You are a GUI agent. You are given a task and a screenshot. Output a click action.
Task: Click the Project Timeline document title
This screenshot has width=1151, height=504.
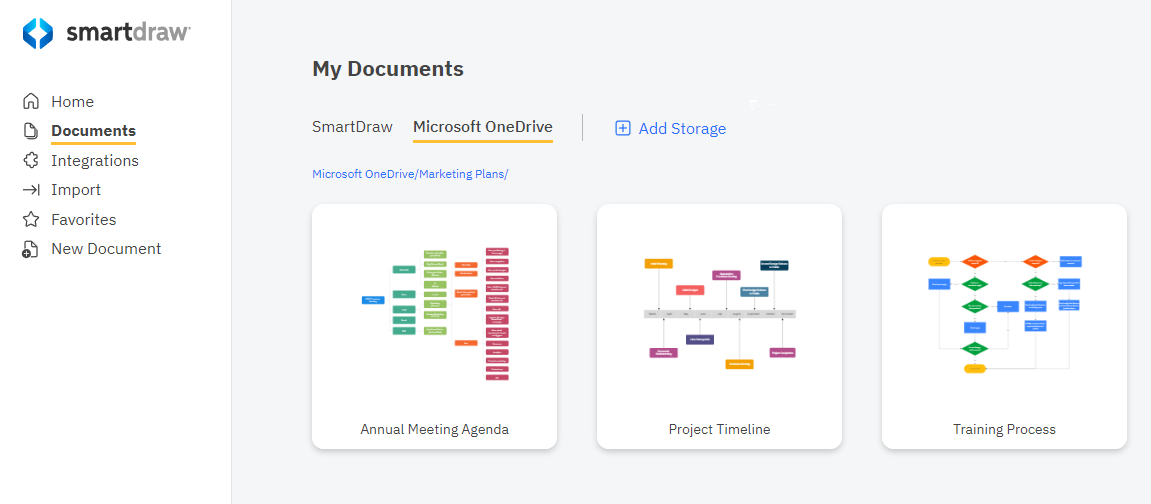point(719,429)
